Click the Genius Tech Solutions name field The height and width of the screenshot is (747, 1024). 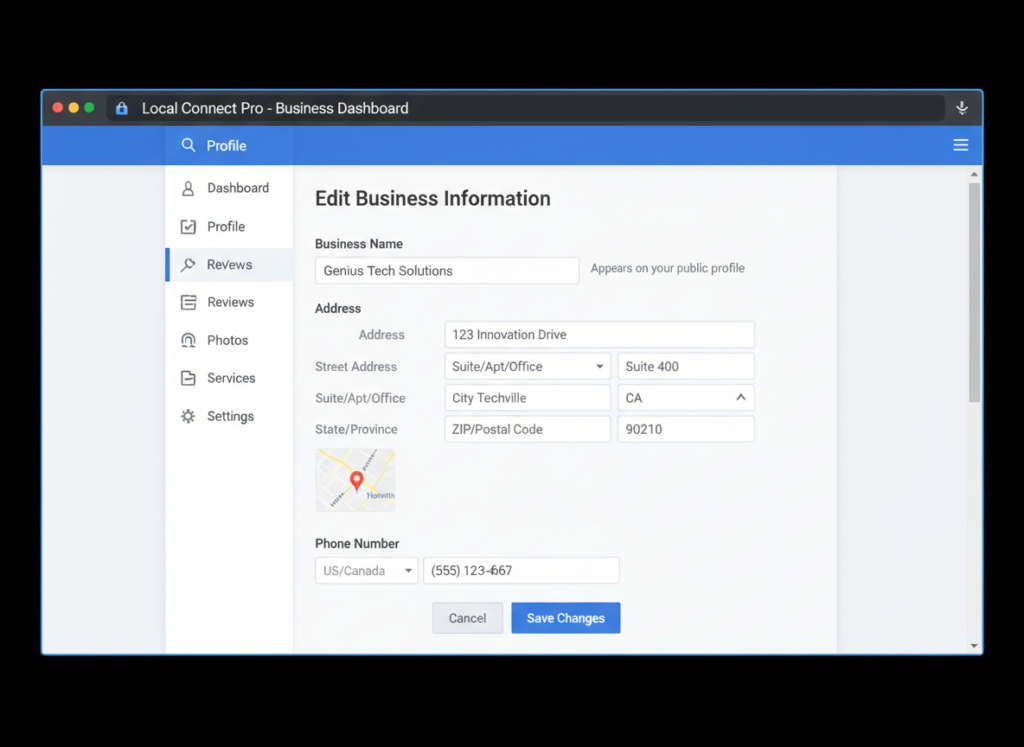[x=447, y=270]
